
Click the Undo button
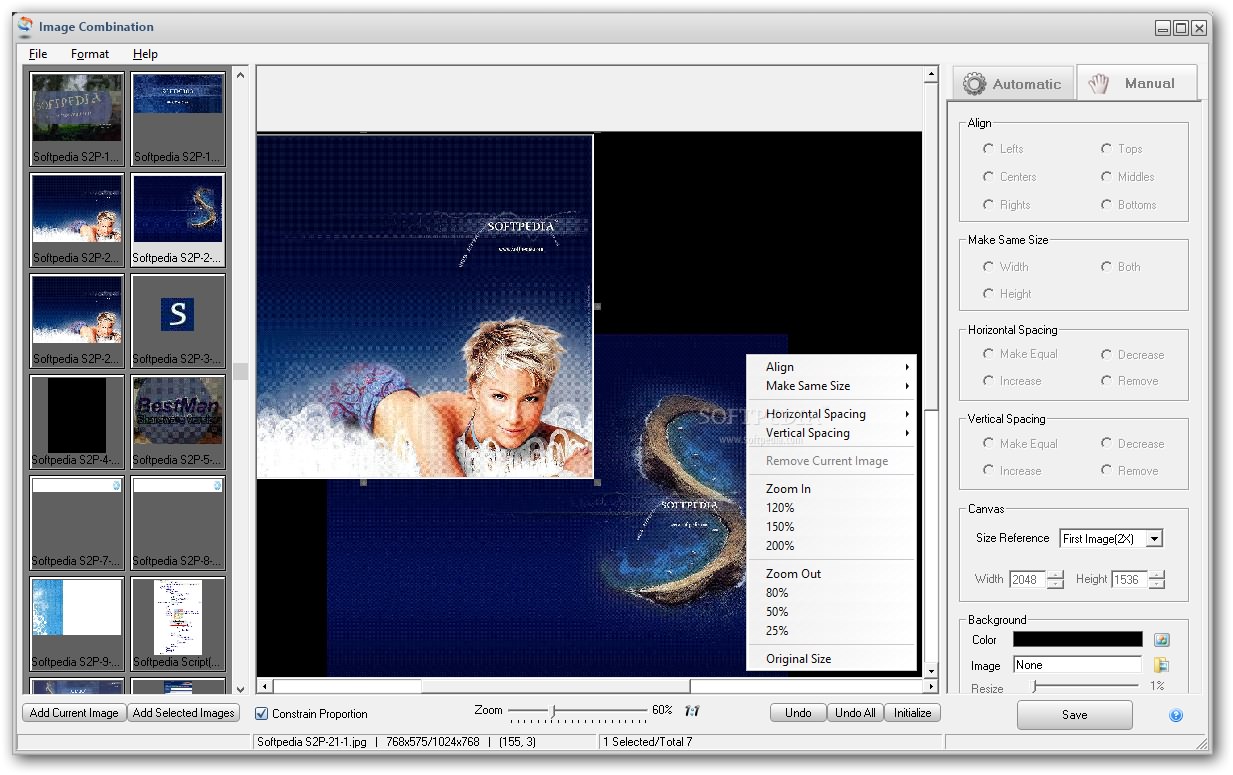(x=798, y=713)
